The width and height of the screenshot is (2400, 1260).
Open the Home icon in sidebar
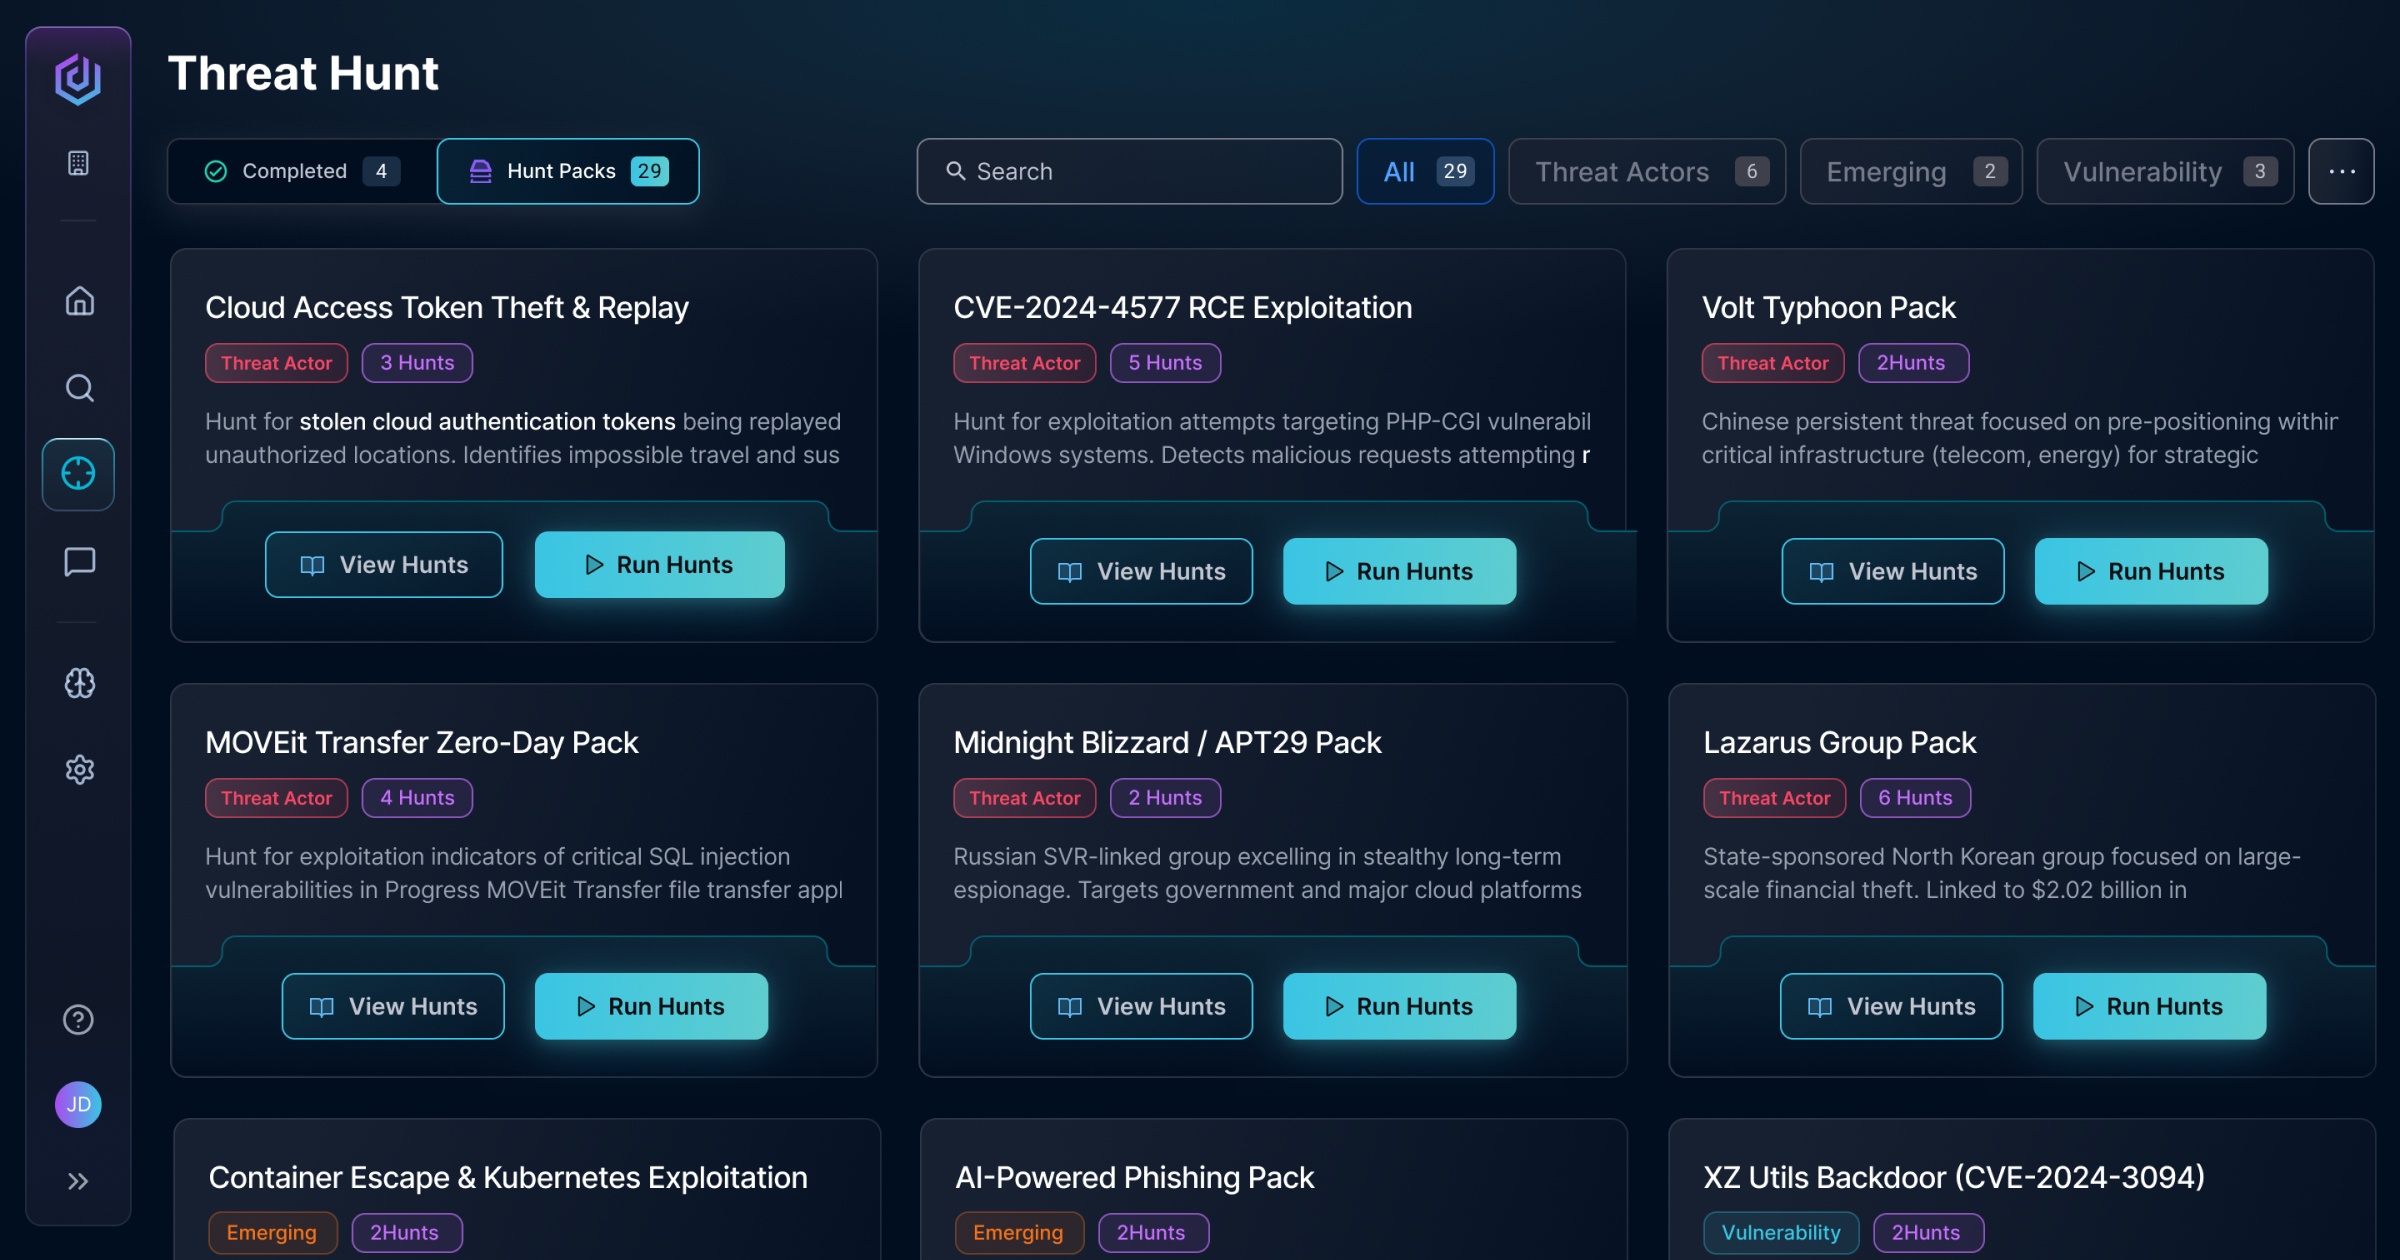[79, 301]
